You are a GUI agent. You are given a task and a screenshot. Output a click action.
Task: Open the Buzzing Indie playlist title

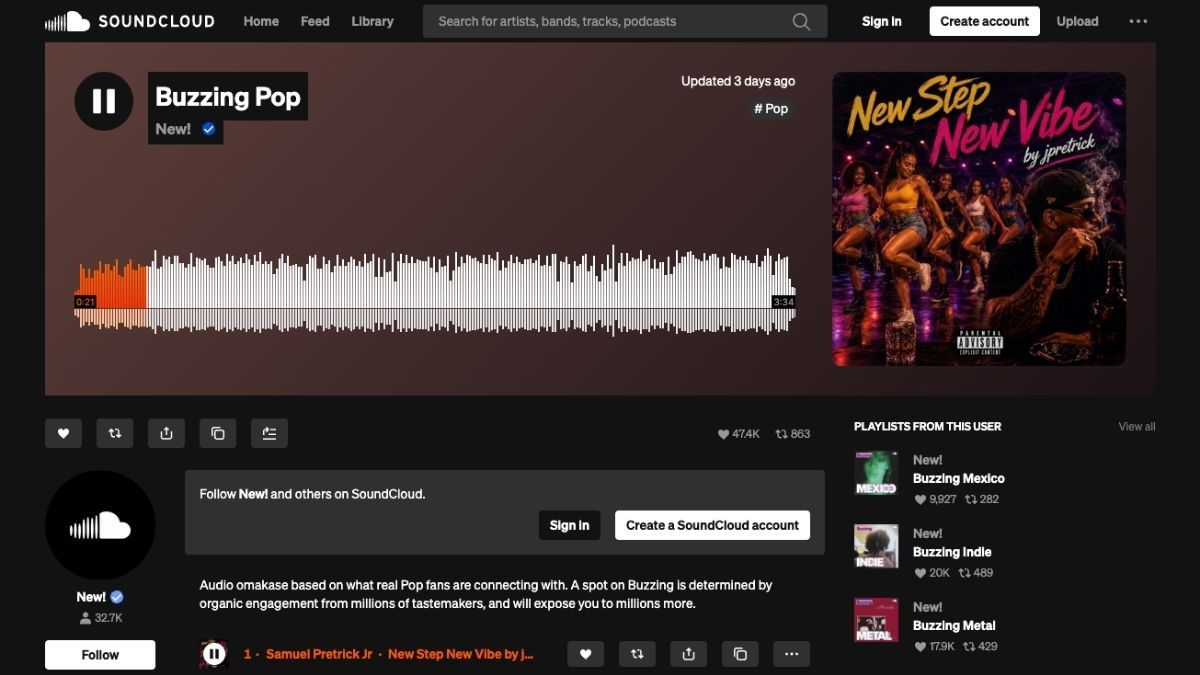[952, 552]
